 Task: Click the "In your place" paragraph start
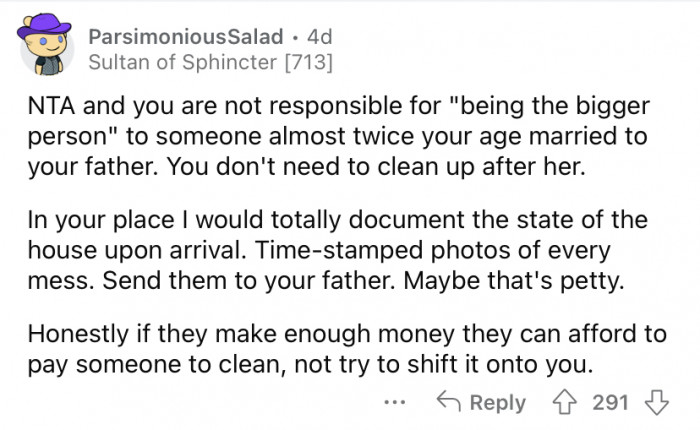[x=101, y=221]
